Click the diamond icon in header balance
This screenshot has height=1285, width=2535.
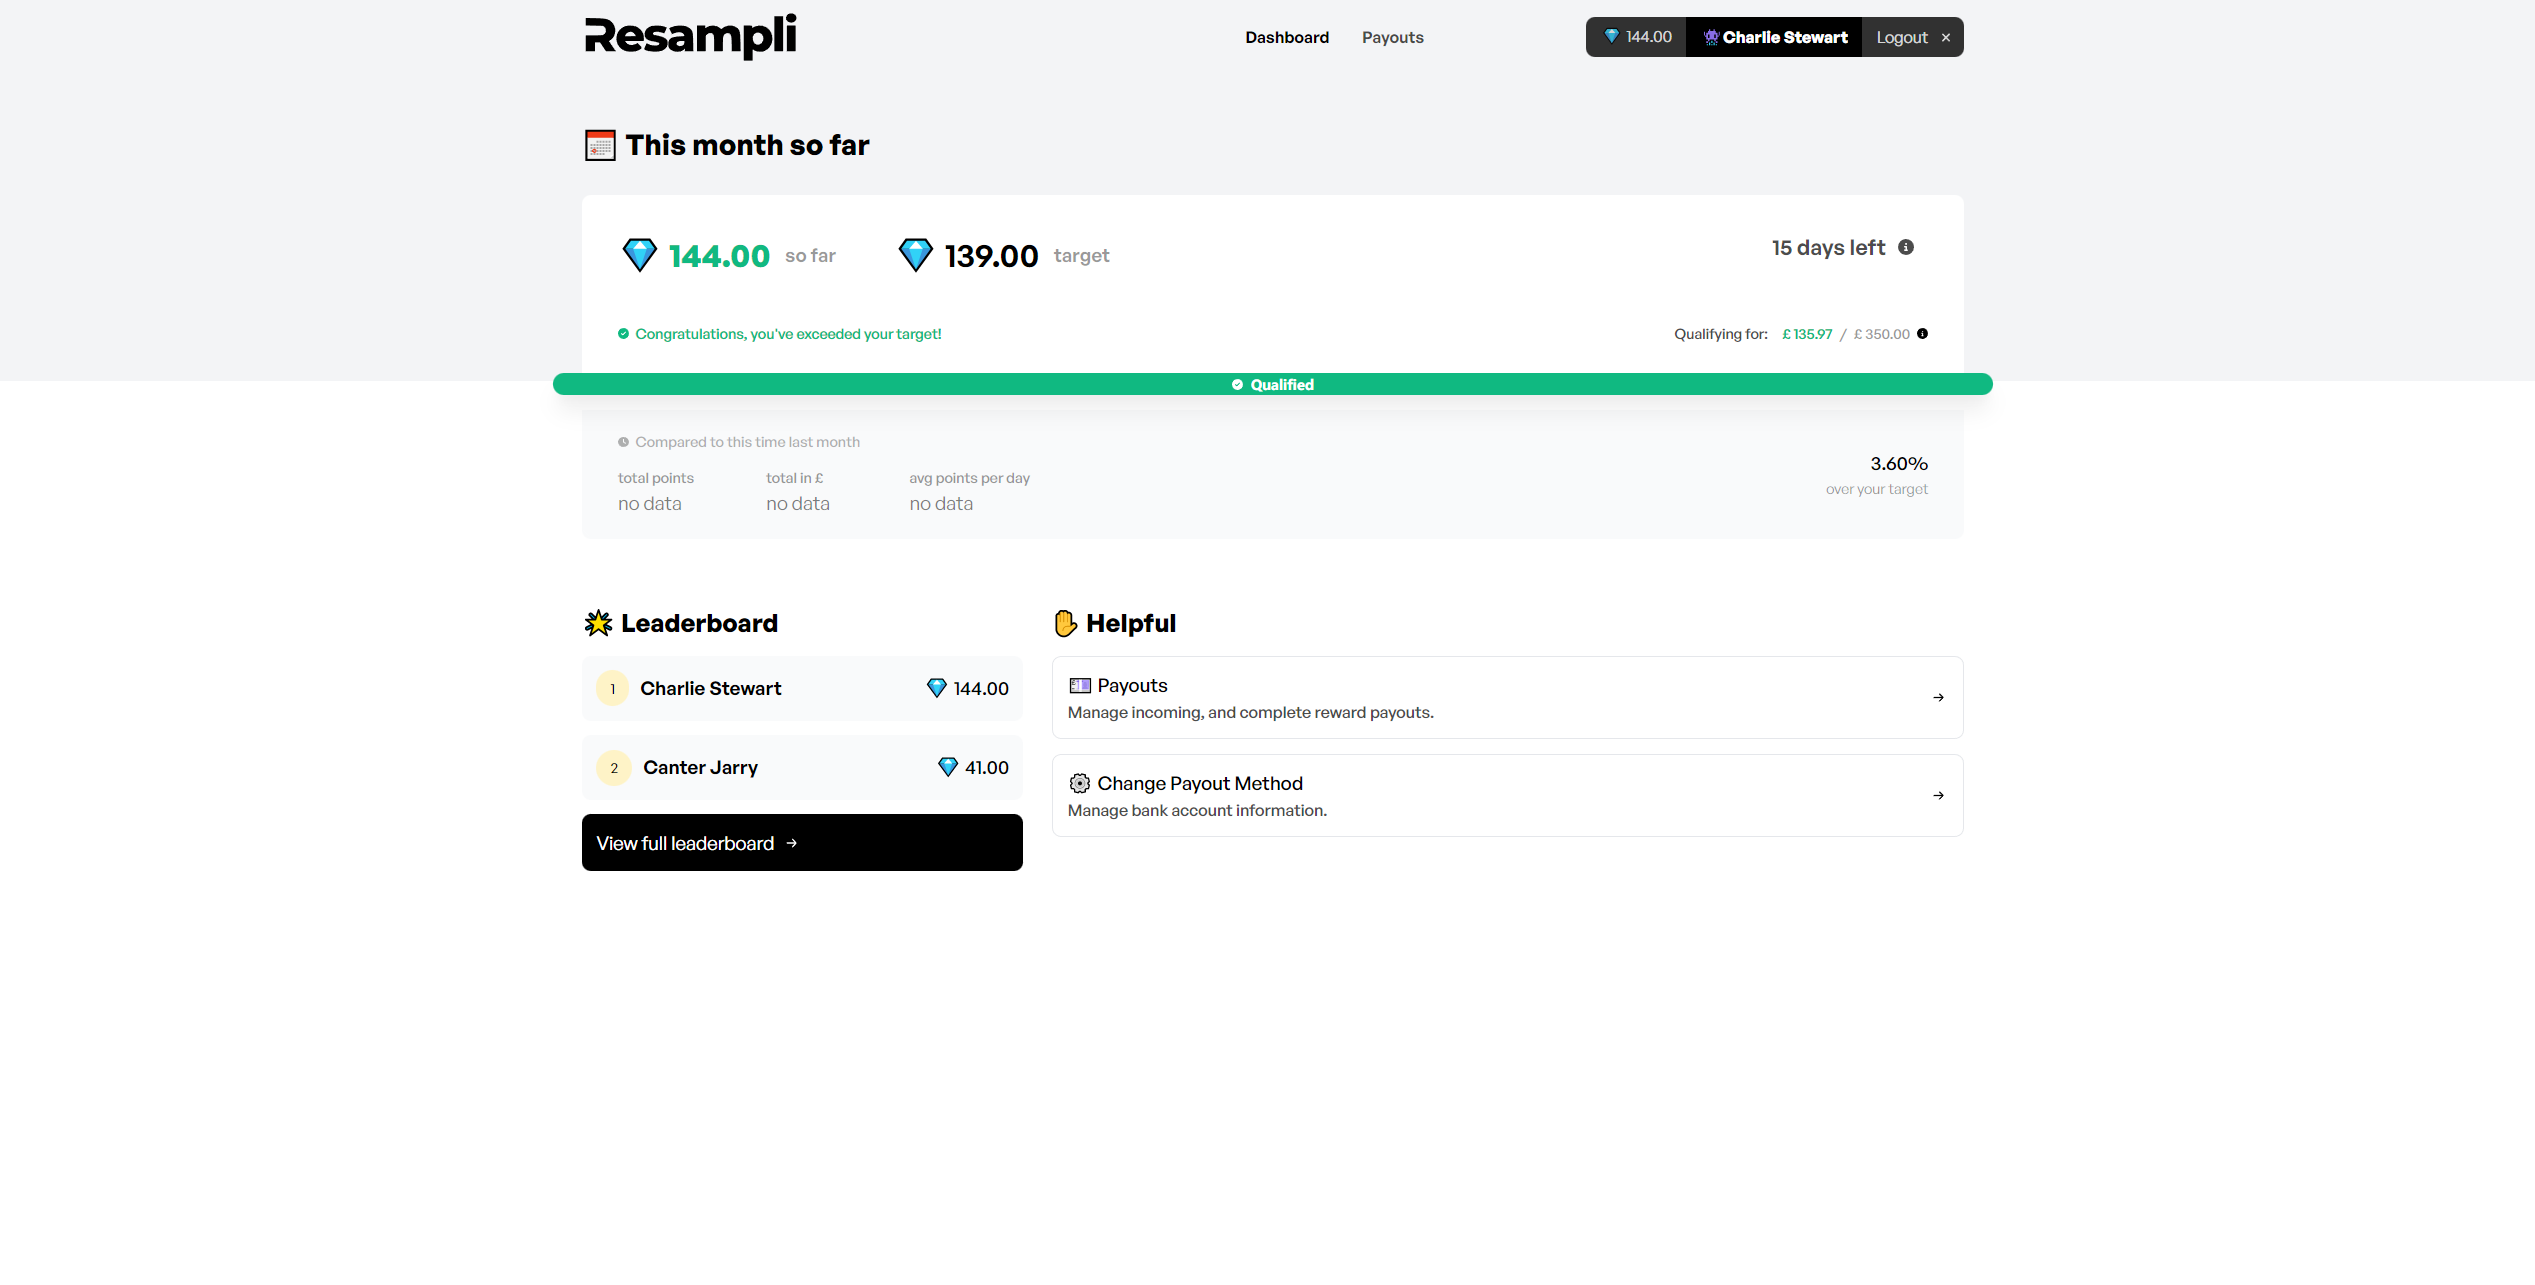click(1611, 36)
